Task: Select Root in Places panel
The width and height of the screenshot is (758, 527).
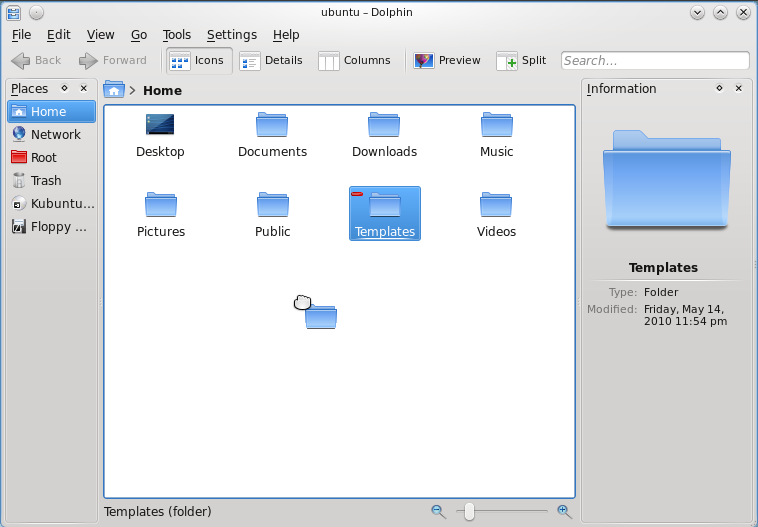Action: tap(43, 157)
